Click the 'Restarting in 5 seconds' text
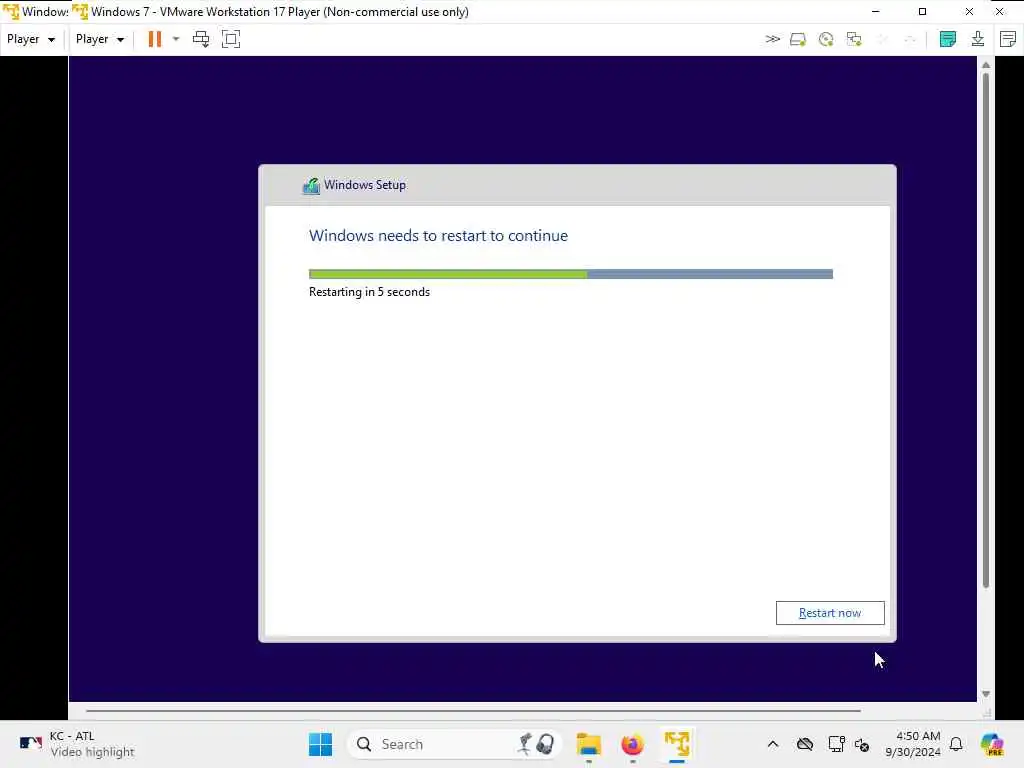 369,292
